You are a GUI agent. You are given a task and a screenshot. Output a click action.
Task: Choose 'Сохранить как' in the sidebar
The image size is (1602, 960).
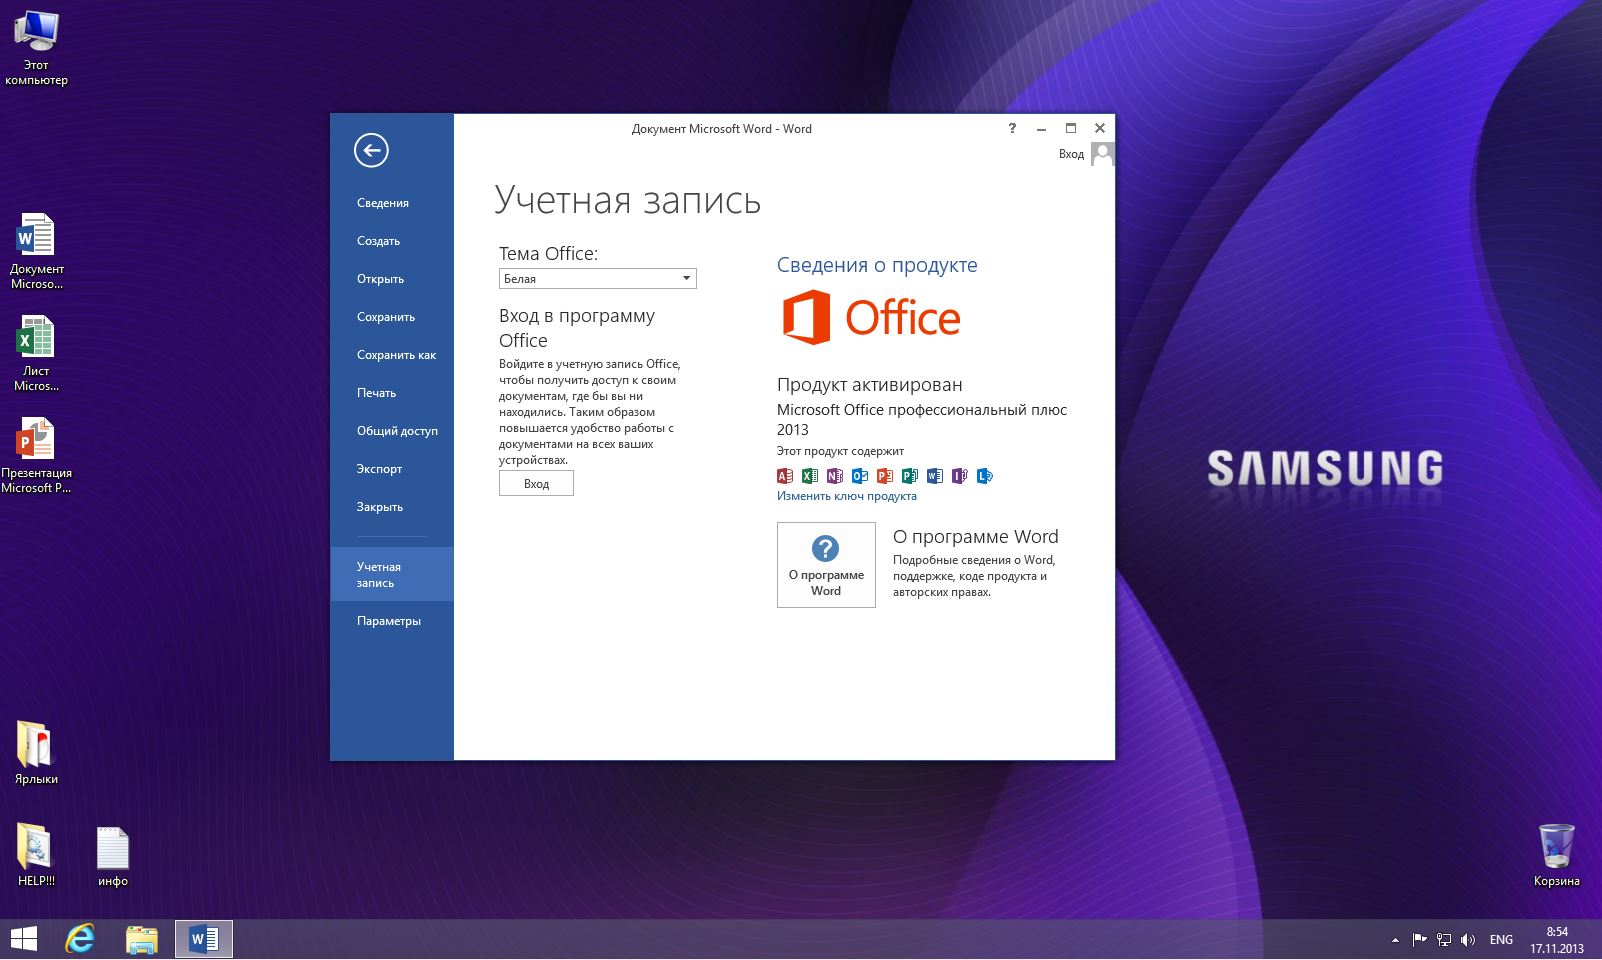point(392,355)
